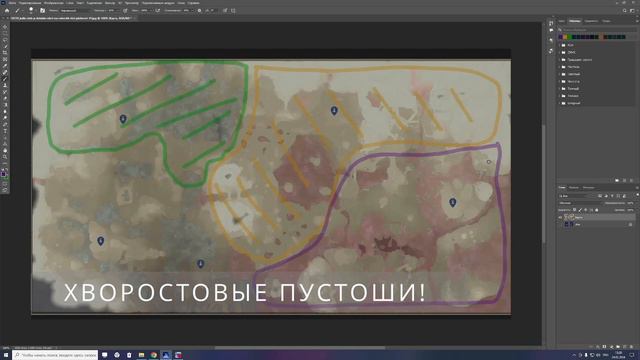Turn layer filtering switch on or off
This screenshot has height=360, width=640.
pos(638,195)
